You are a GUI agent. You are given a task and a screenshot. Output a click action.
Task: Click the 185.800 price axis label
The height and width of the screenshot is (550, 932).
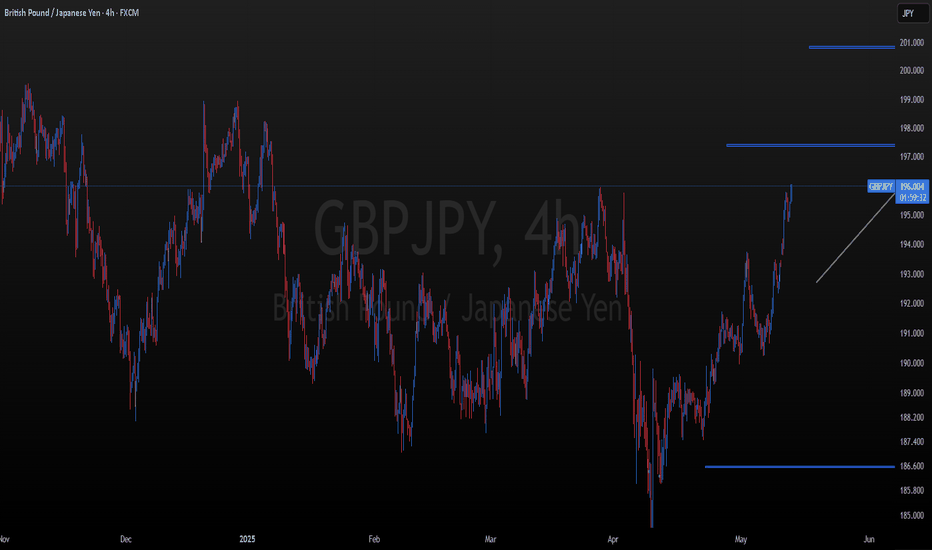[x=912, y=491]
